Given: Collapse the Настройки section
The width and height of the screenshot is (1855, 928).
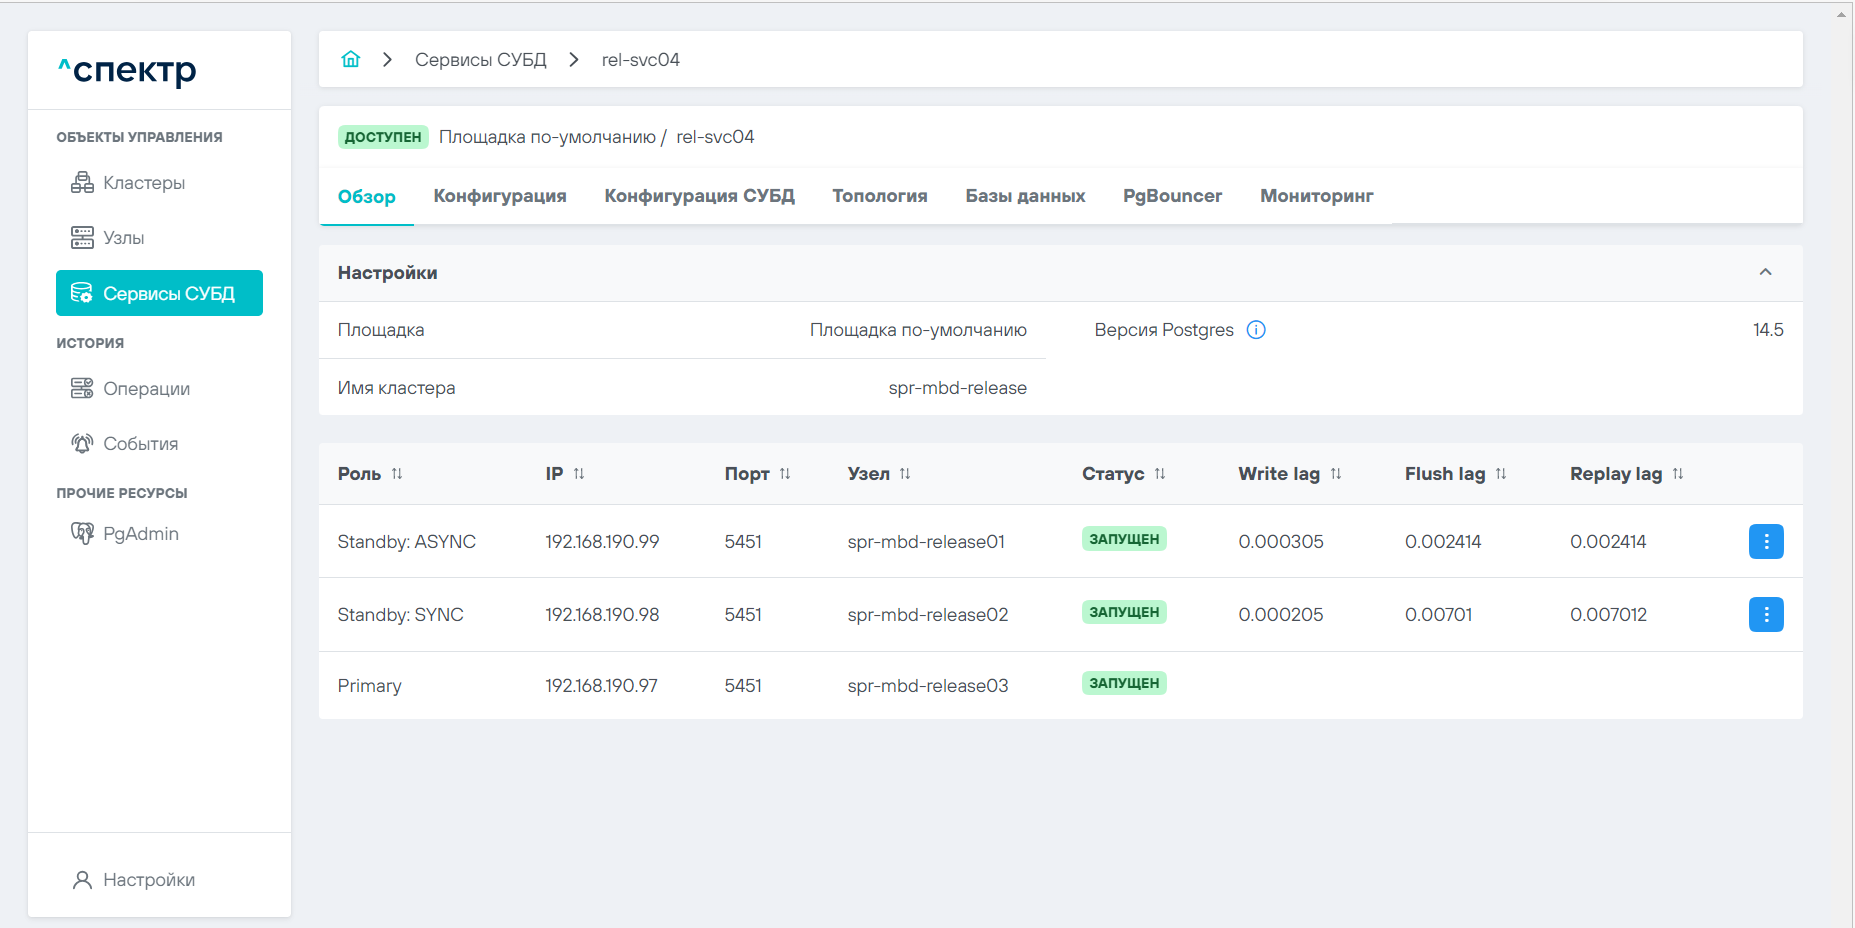Looking at the screenshot, I should tap(1765, 272).
